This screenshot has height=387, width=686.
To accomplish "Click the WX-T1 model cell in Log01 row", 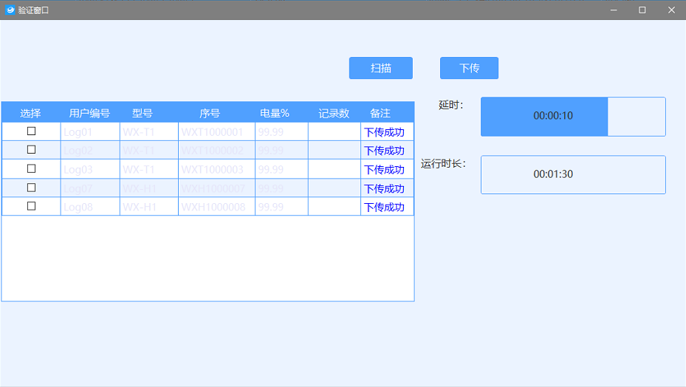I will coord(149,132).
